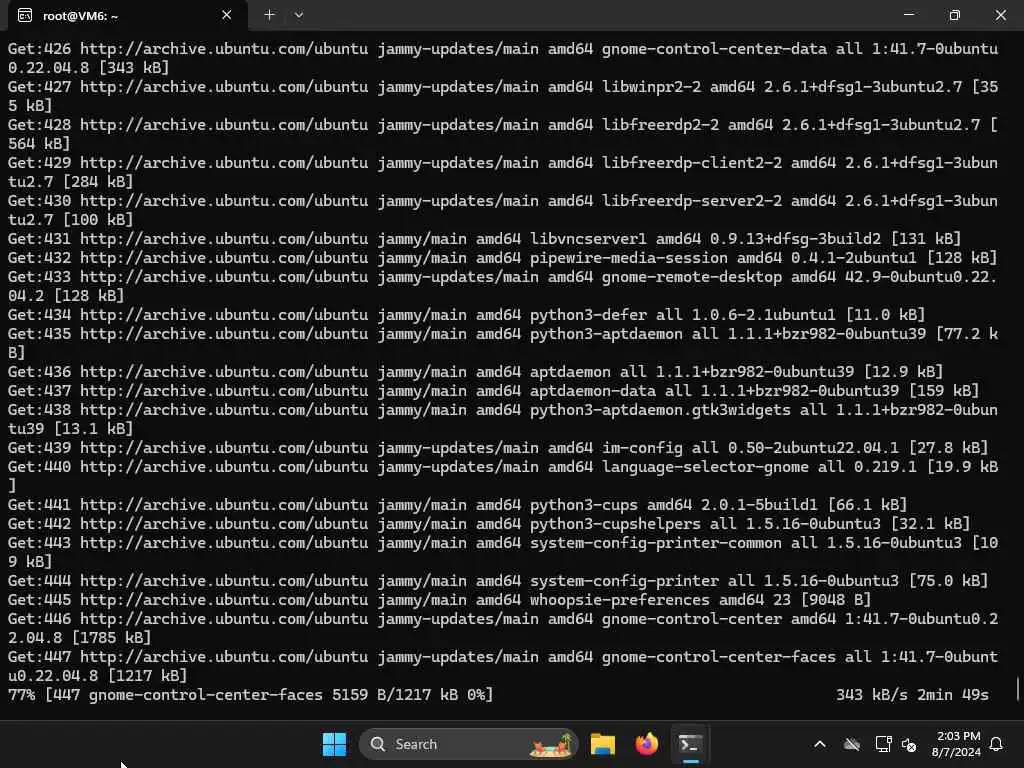The height and width of the screenshot is (768, 1024).
Task: Open File Explorer from the taskbar
Action: click(602, 744)
